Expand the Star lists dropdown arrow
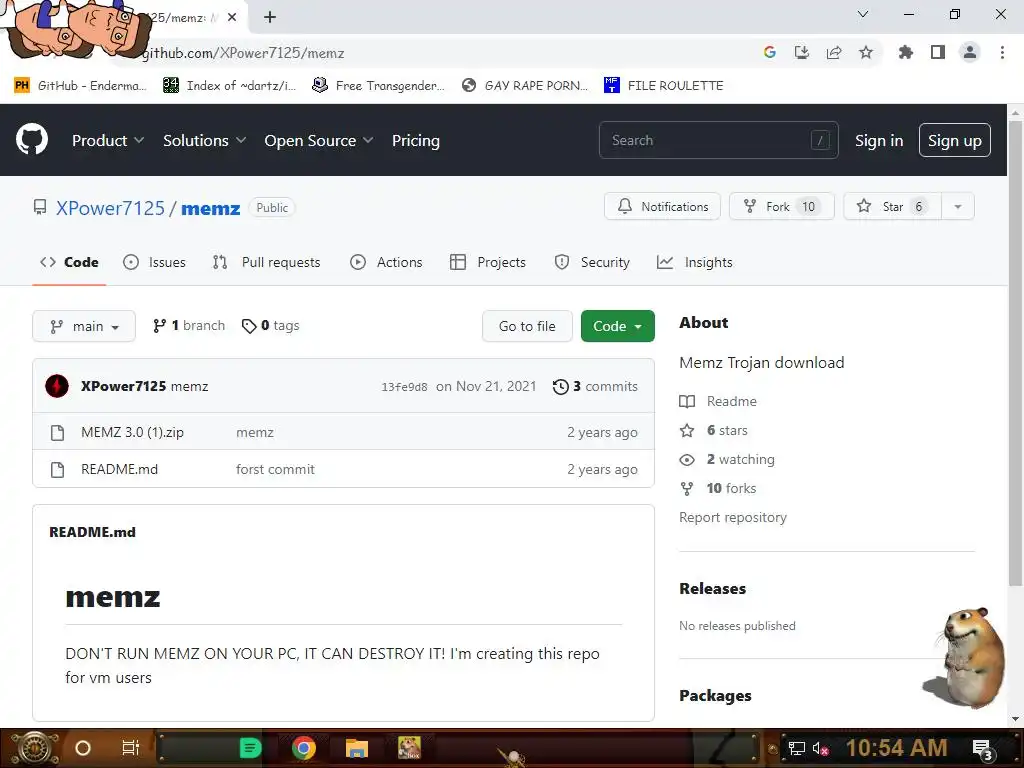The height and width of the screenshot is (768, 1024). (x=958, y=206)
